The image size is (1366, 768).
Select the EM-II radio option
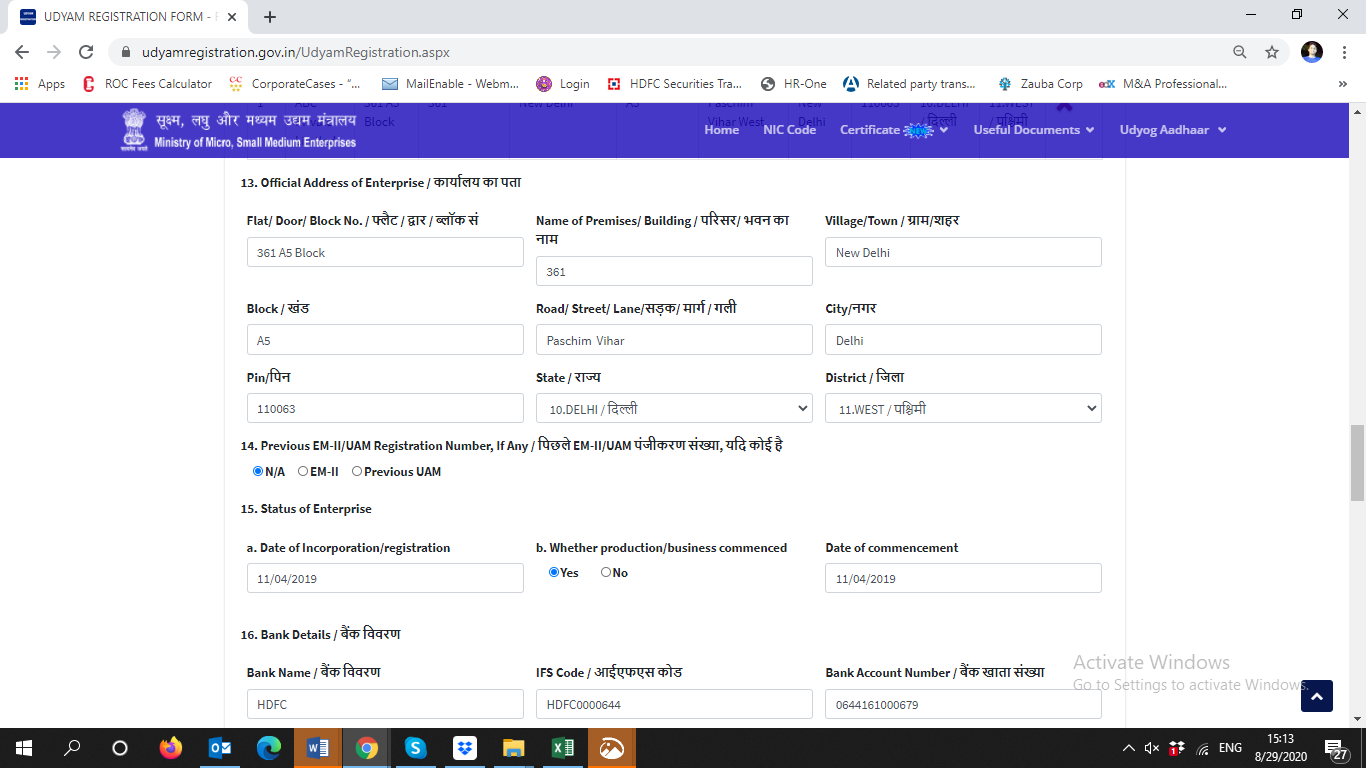(303, 471)
